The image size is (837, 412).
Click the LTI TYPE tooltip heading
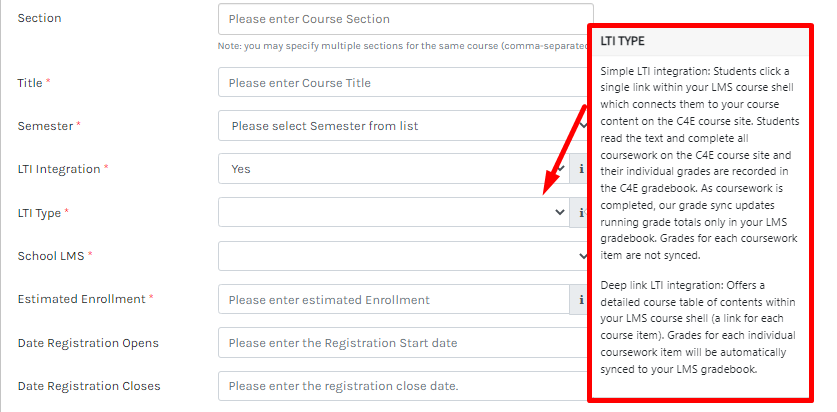[622, 42]
